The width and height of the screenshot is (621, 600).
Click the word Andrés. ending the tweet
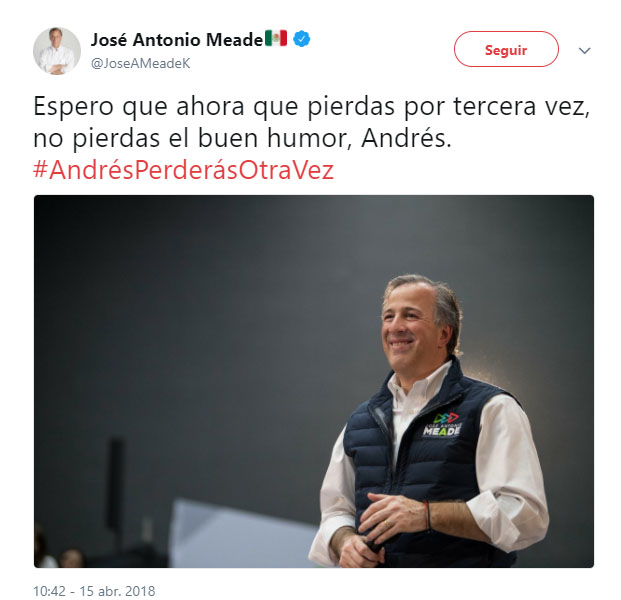coord(406,138)
